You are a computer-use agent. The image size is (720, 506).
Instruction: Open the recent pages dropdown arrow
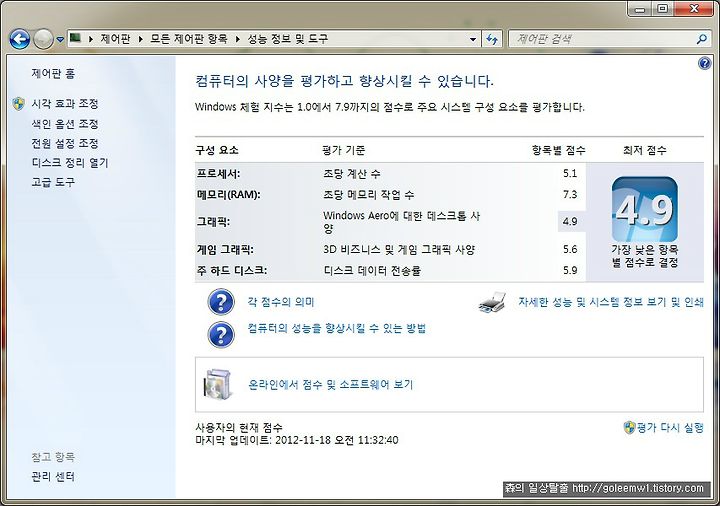coord(60,40)
